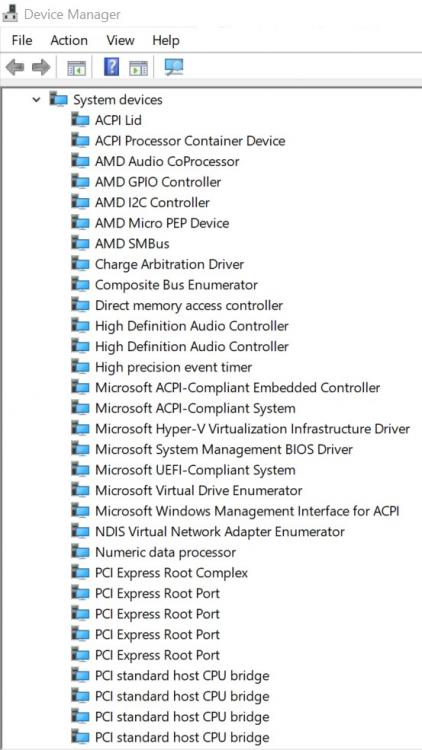This screenshot has height=750, width=422.
Task: Select AMD GPIO Controller device
Action: pyautogui.click(x=158, y=182)
